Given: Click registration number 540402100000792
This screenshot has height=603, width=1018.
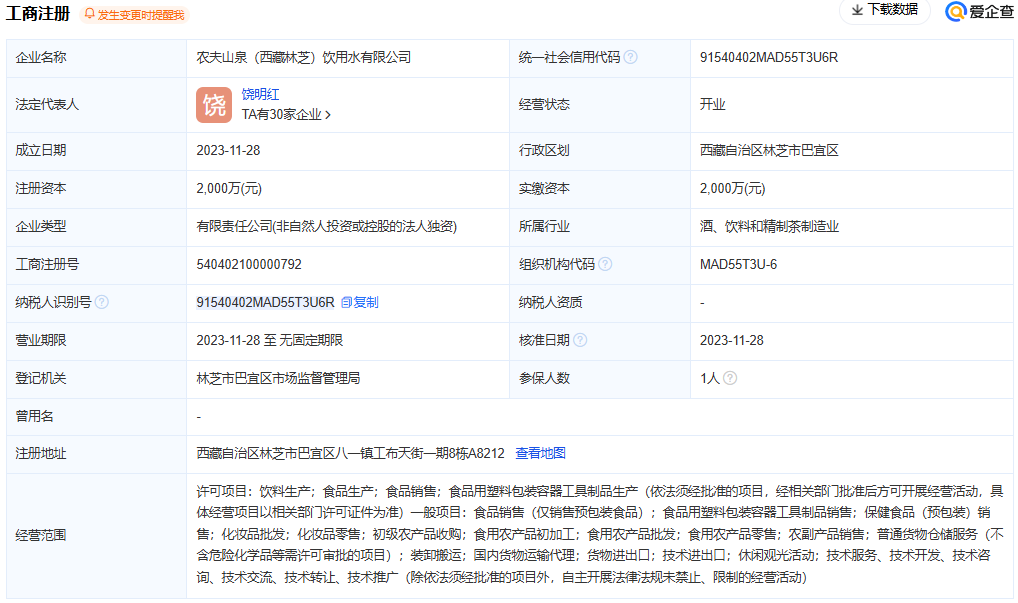Looking at the screenshot, I should point(249,265).
